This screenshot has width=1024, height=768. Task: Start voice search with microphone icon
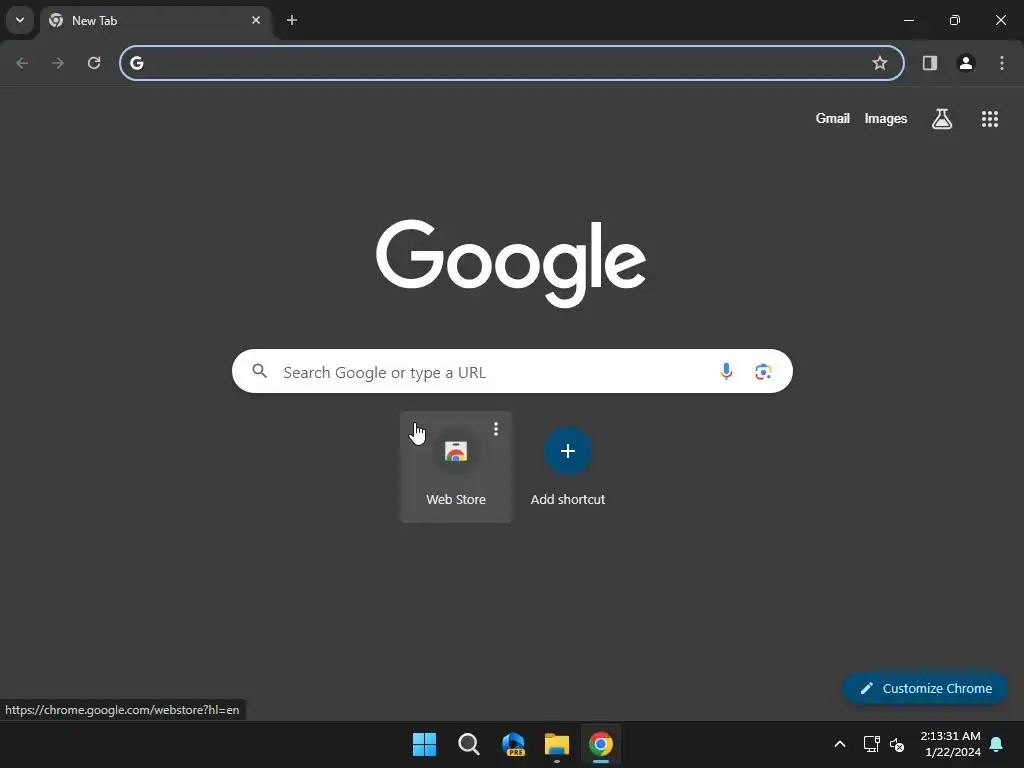[726, 372]
